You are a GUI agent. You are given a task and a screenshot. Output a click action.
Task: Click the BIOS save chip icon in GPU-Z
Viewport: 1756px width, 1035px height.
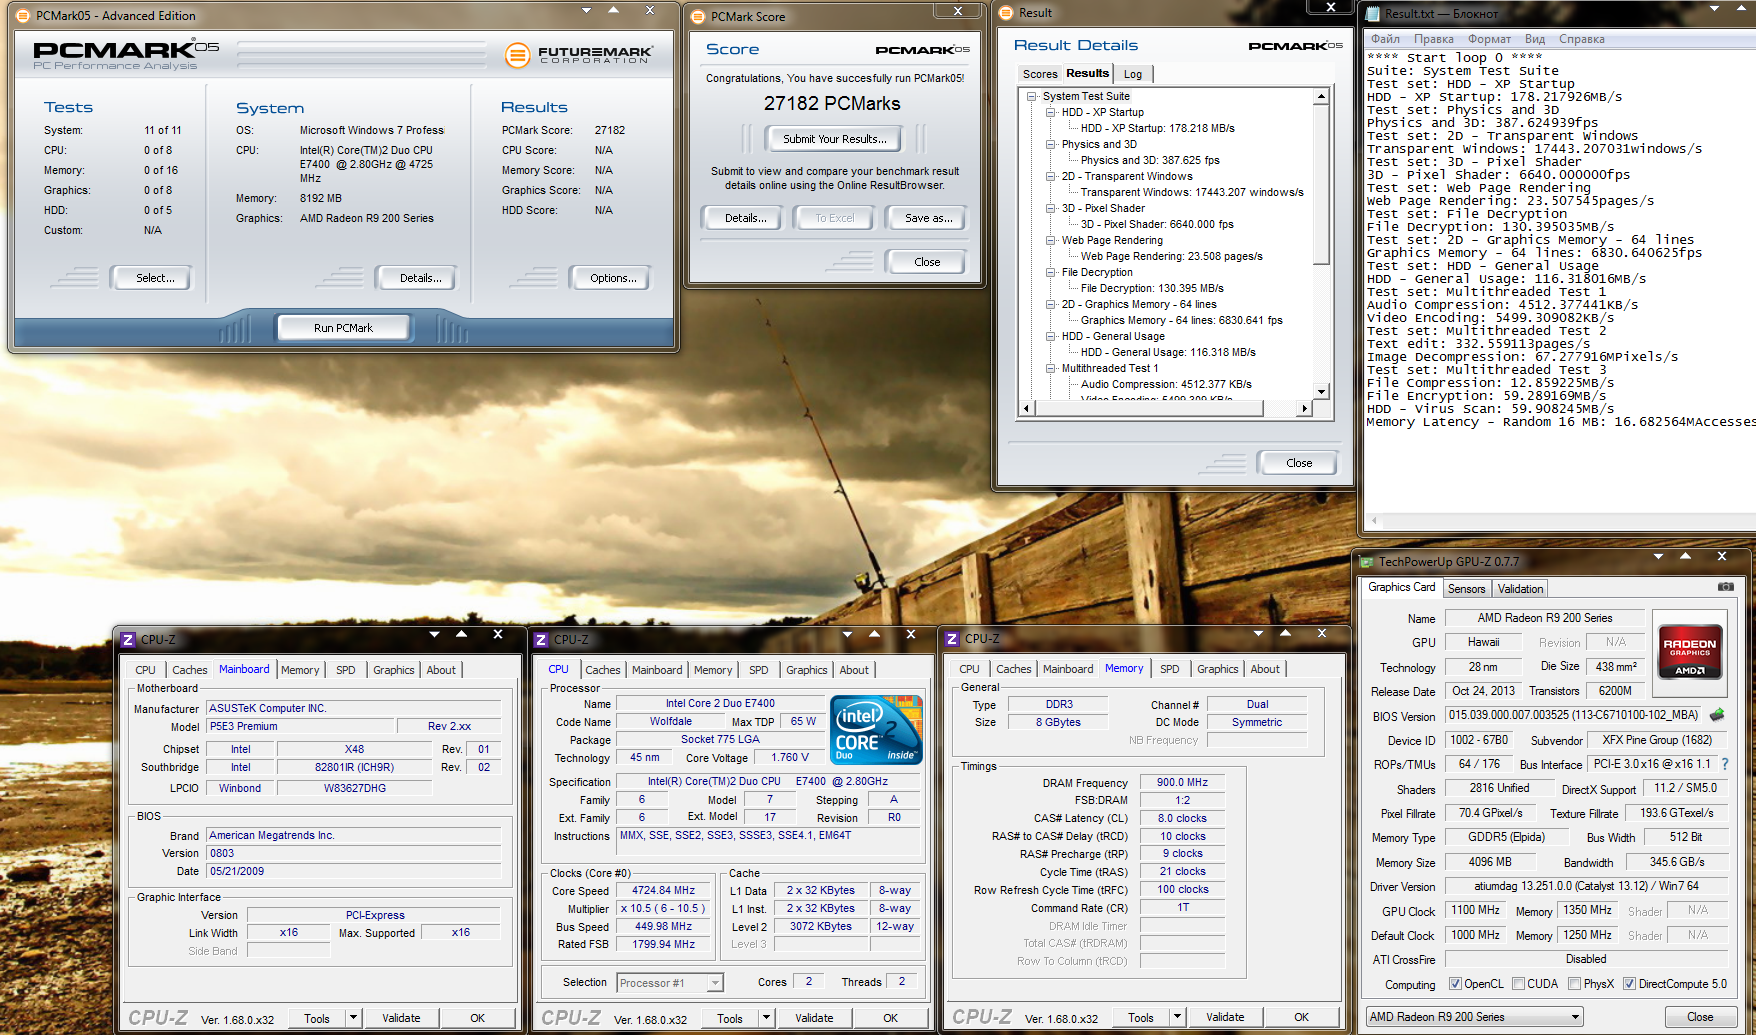(x=1717, y=715)
